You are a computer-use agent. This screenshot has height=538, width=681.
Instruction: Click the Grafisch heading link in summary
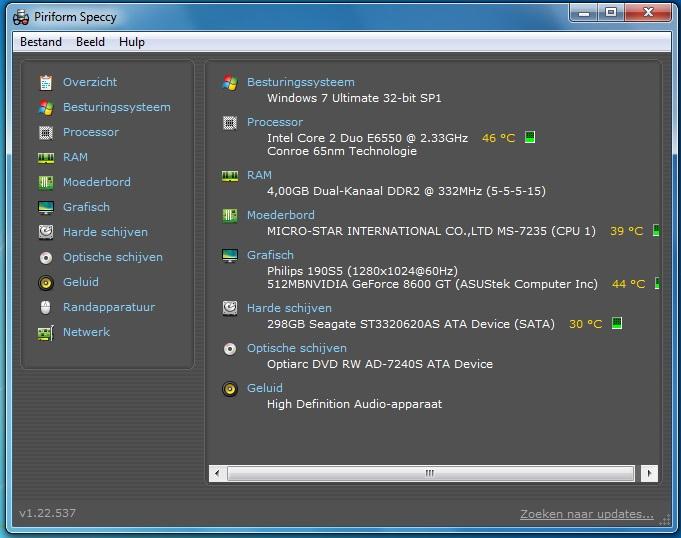point(270,255)
